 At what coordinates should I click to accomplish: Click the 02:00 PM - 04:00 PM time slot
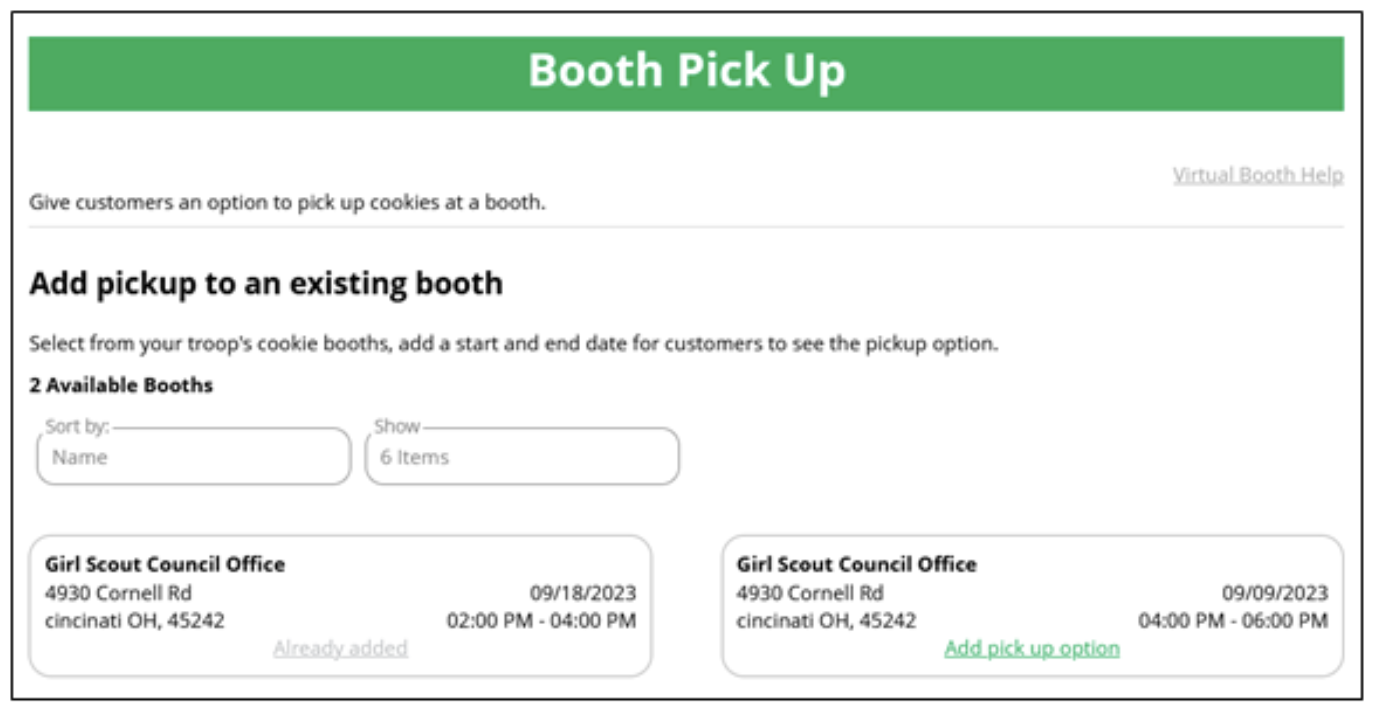(x=541, y=621)
